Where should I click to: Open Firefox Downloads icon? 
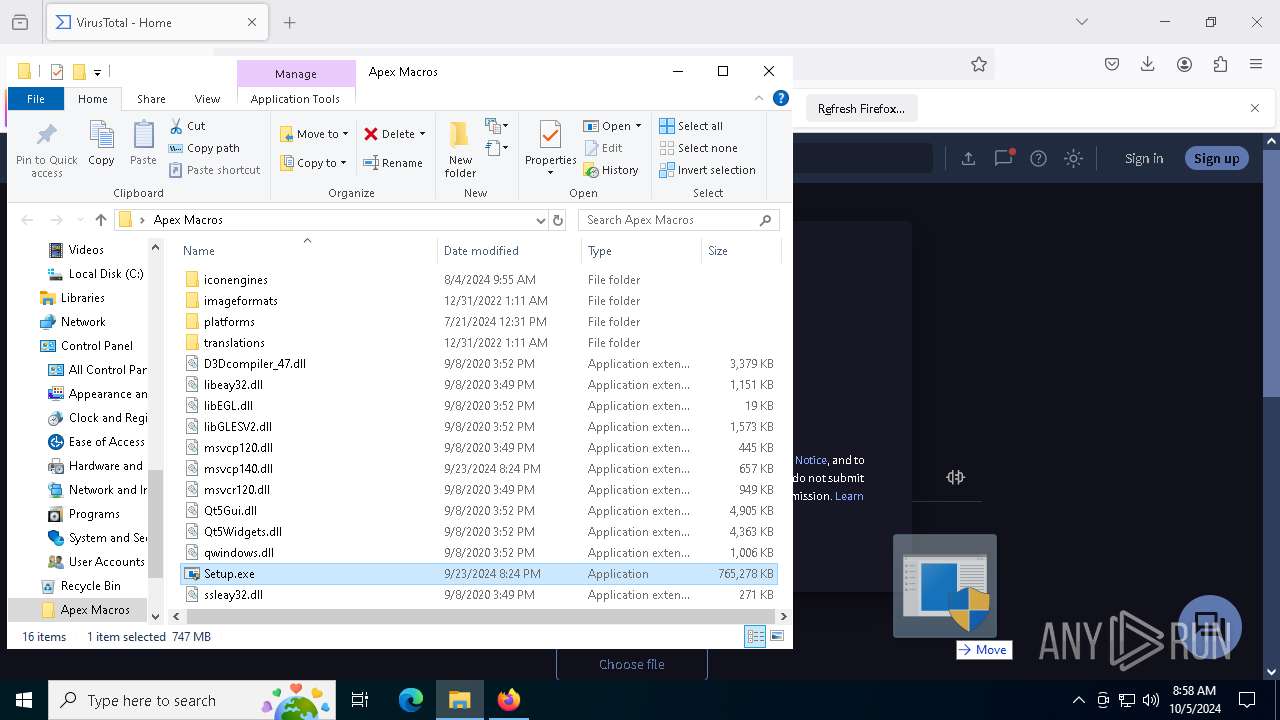[1148, 64]
